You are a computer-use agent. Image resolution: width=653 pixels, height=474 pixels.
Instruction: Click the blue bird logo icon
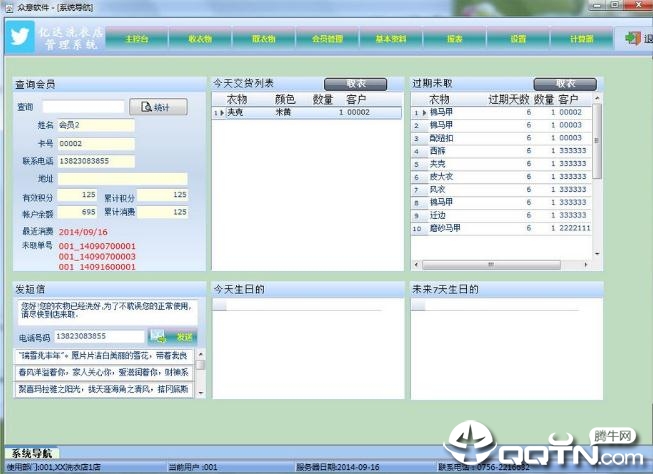(20, 37)
